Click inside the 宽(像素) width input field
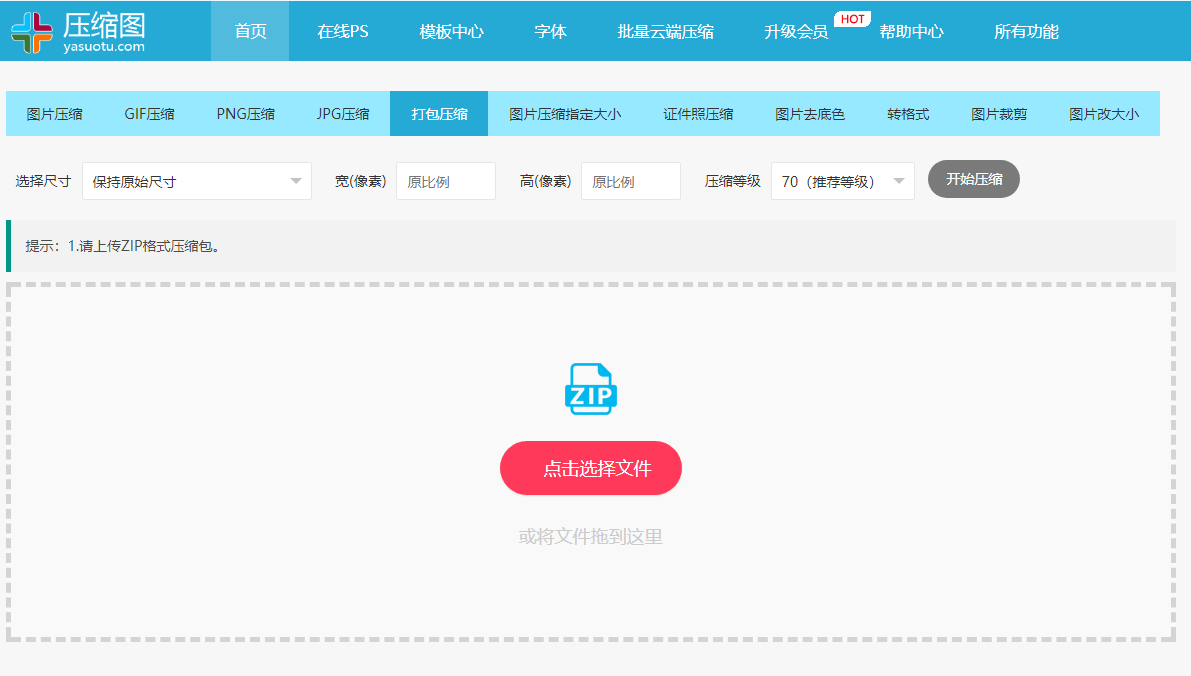 pyautogui.click(x=445, y=180)
